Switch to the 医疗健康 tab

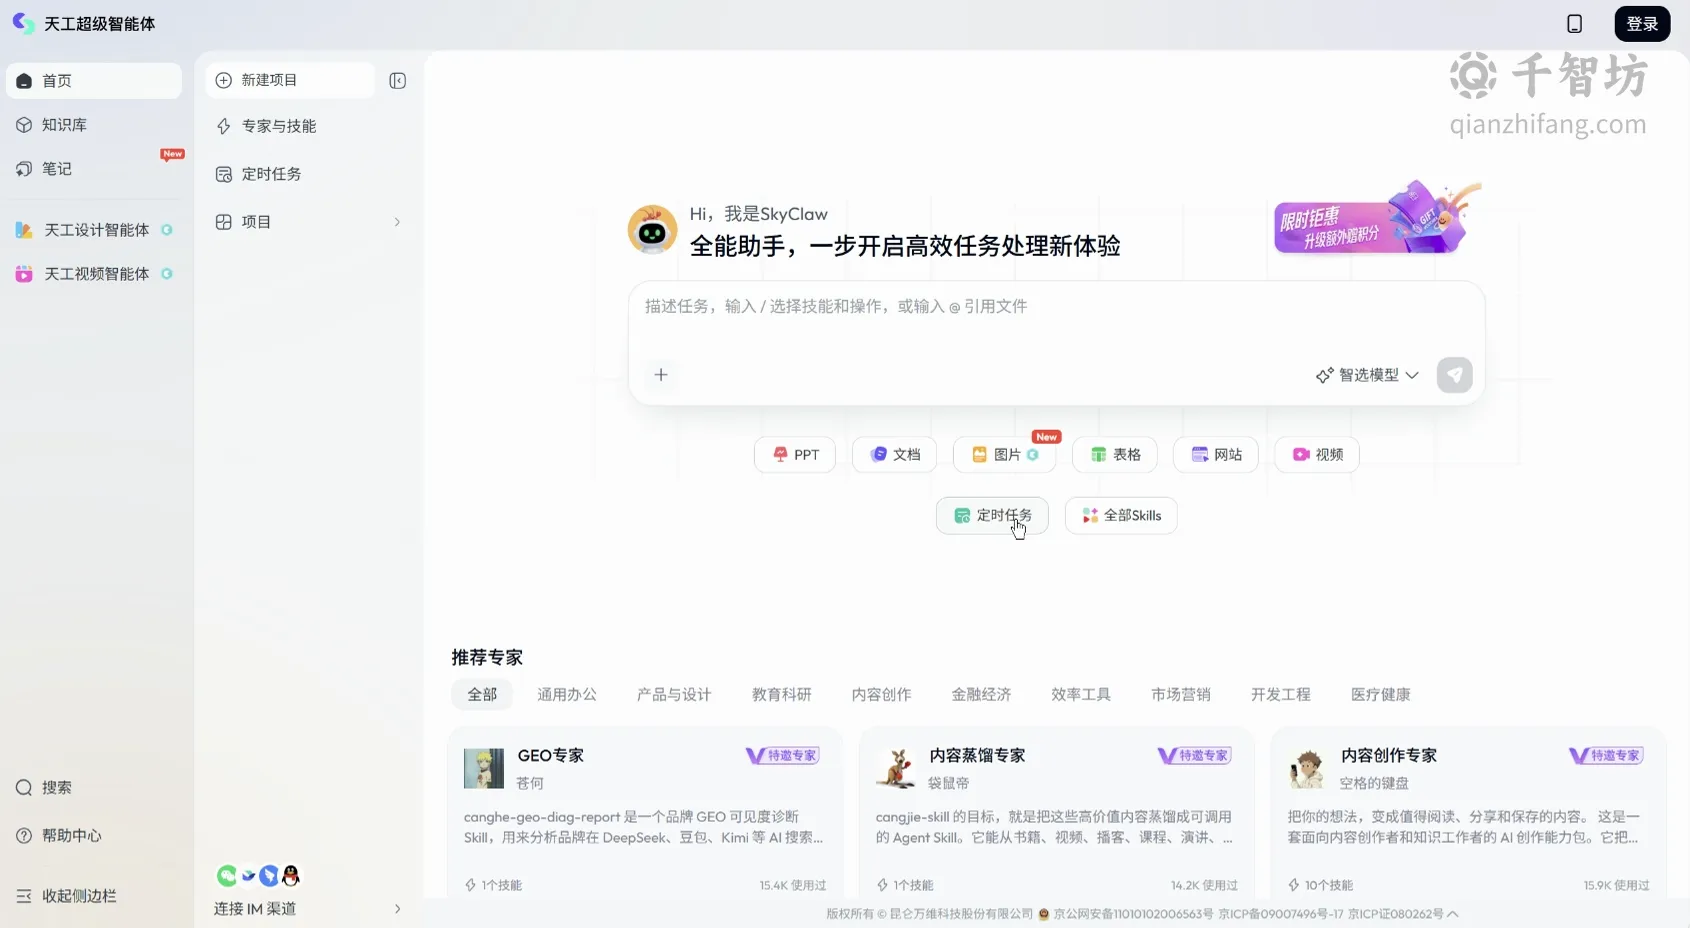tap(1381, 695)
